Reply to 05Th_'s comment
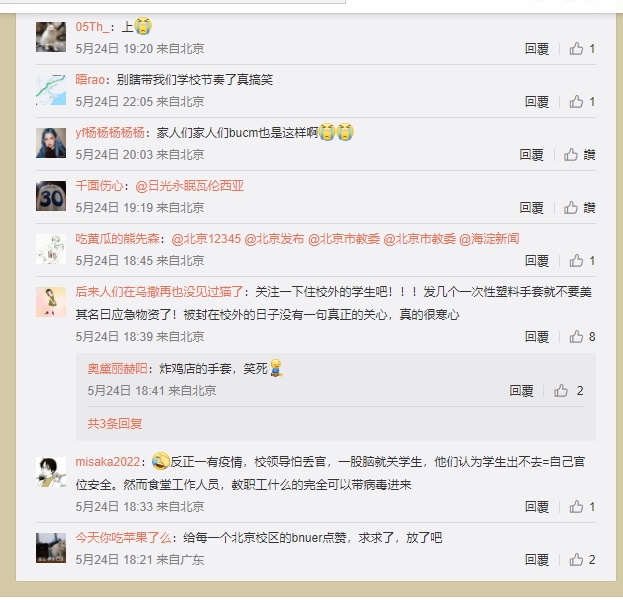 click(537, 49)
